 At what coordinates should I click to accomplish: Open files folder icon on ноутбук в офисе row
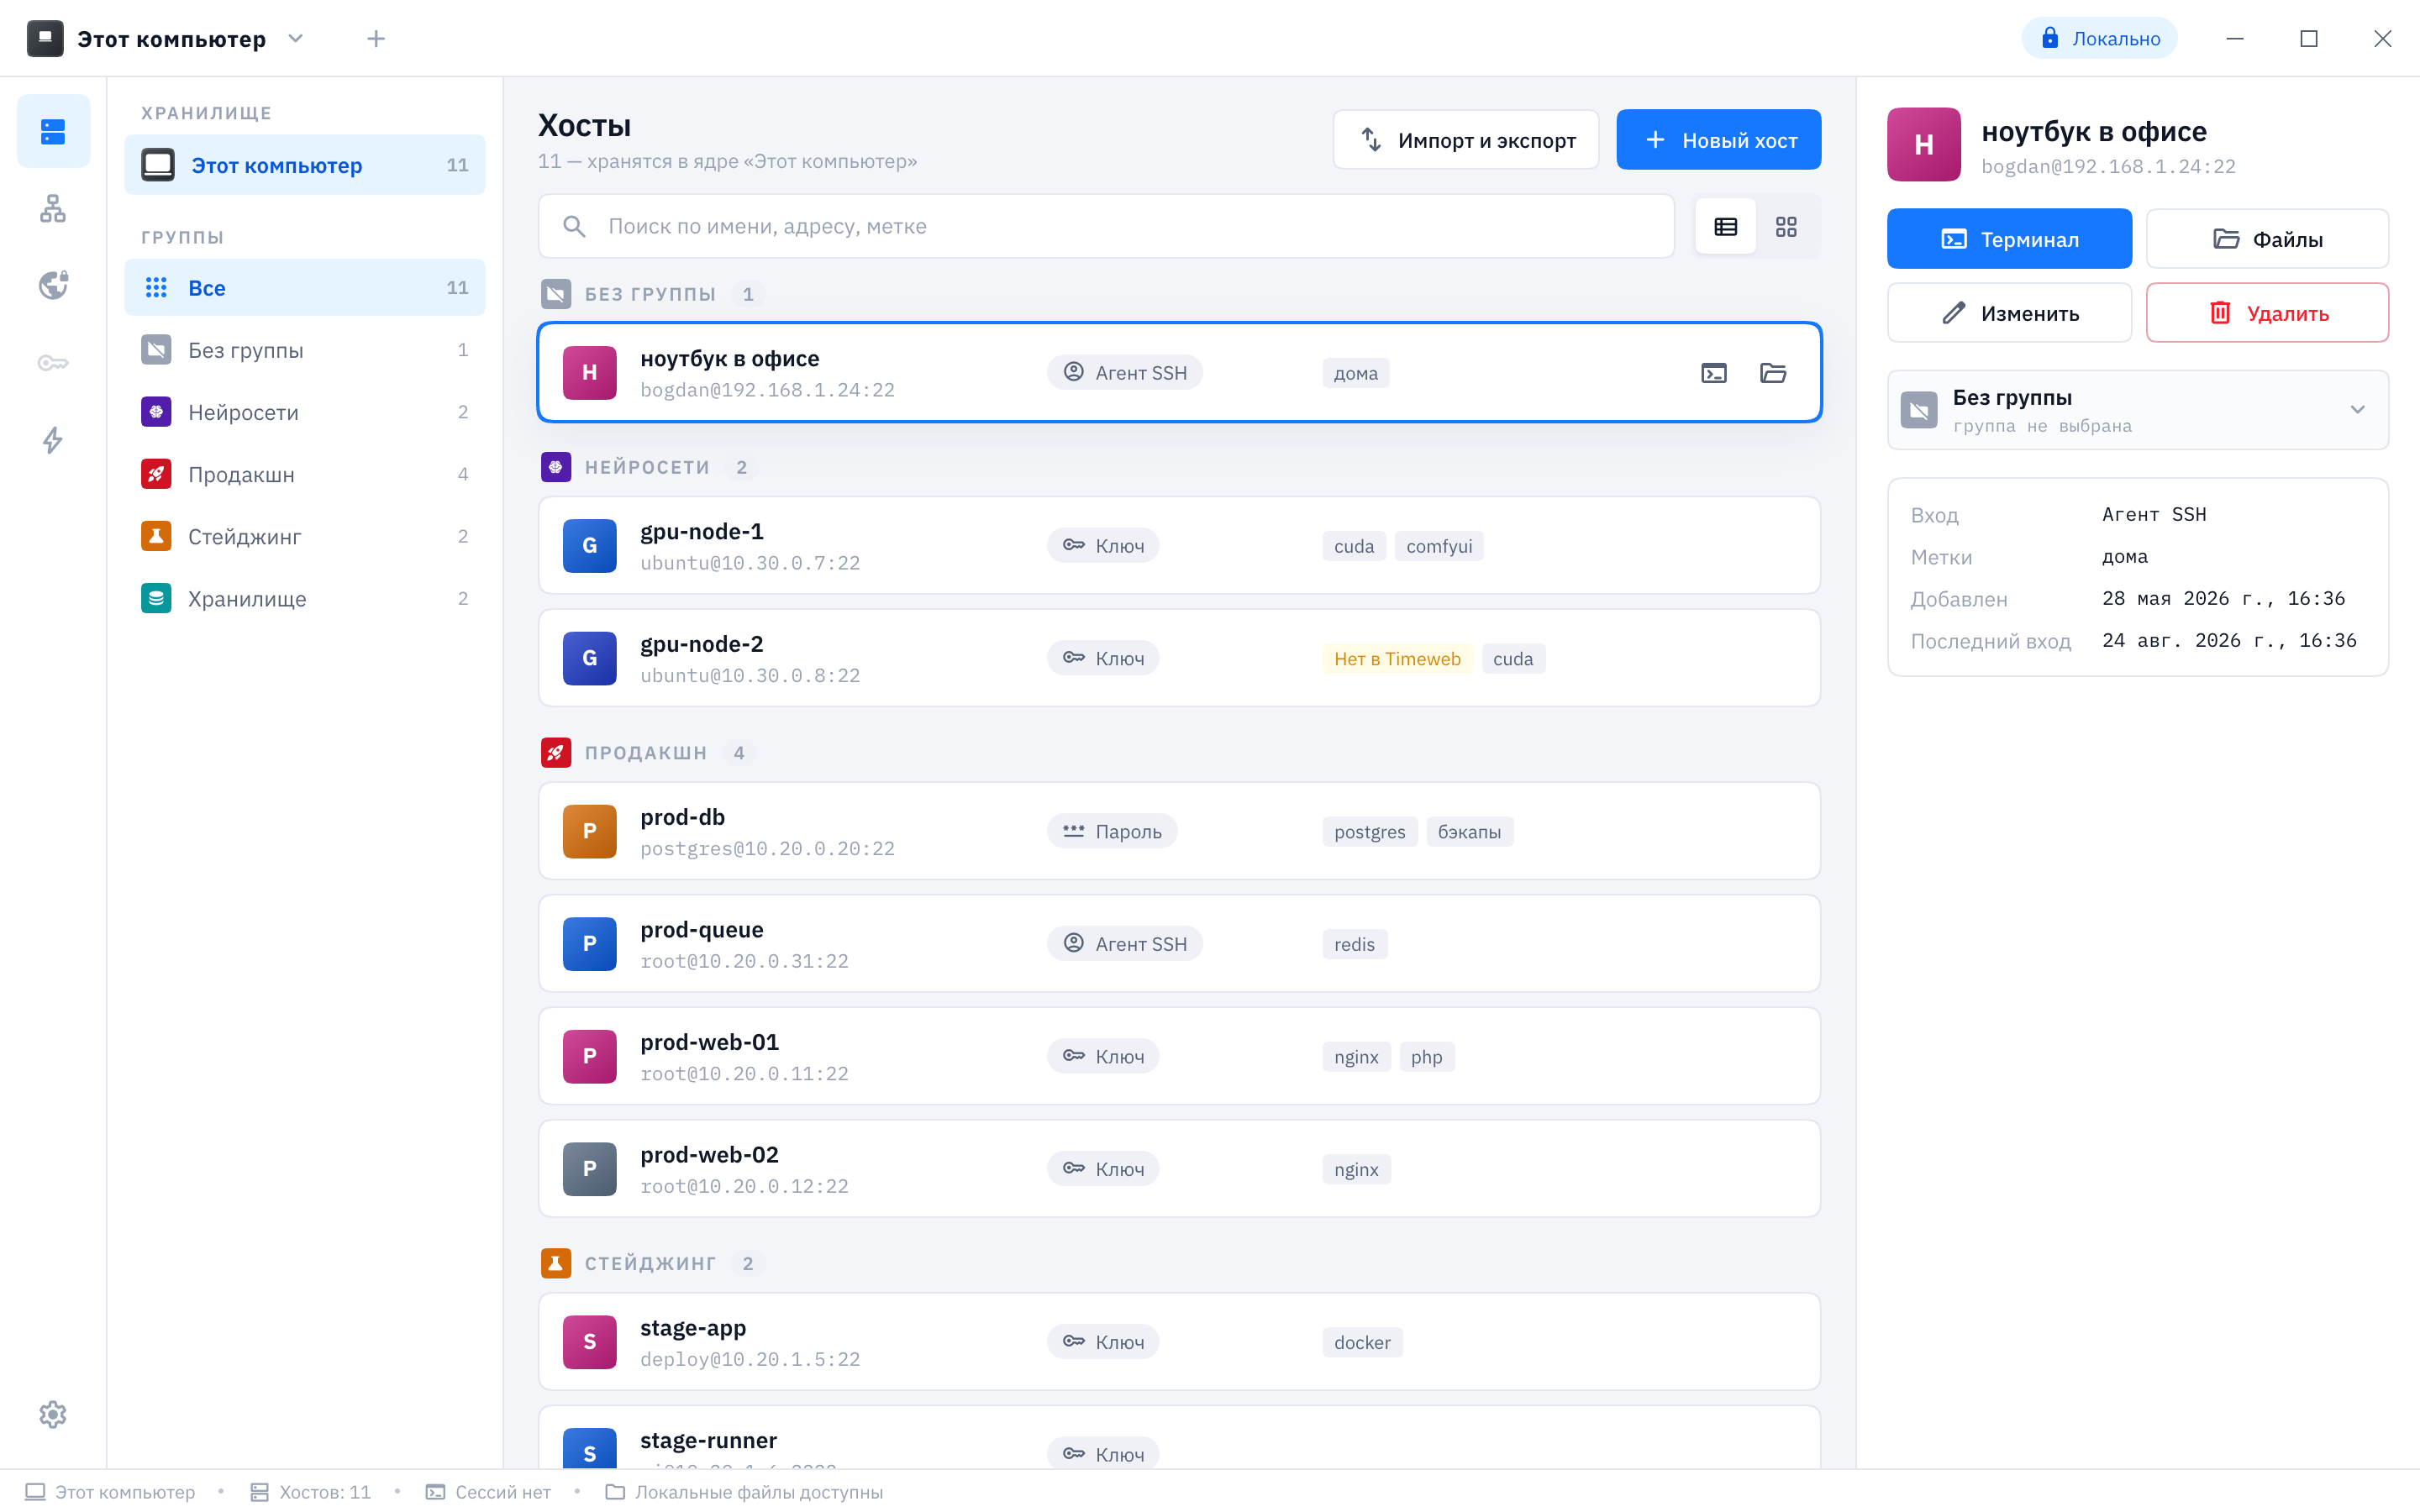(1773, 373)
